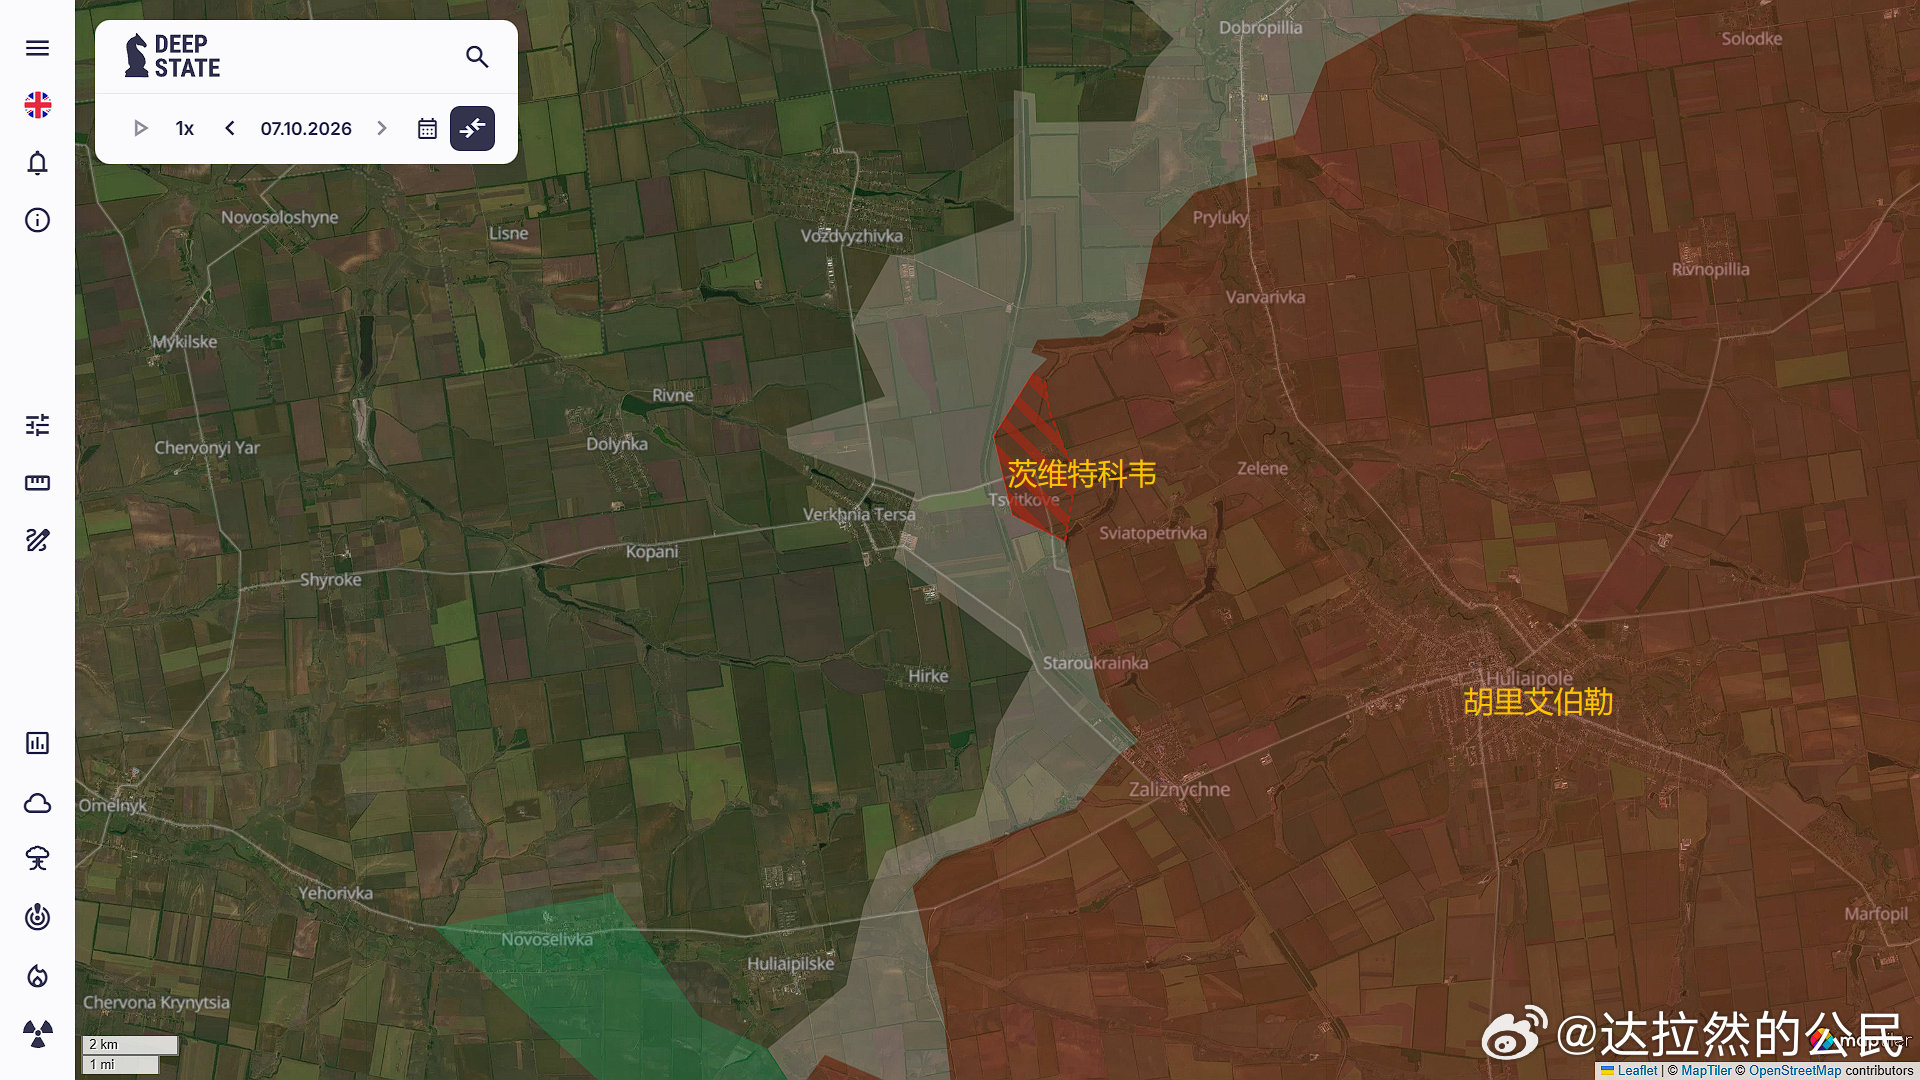The image size is (1920, 1080).
Task: Click the Sviatopetrivka label
Action: (x=1153, y=533)
